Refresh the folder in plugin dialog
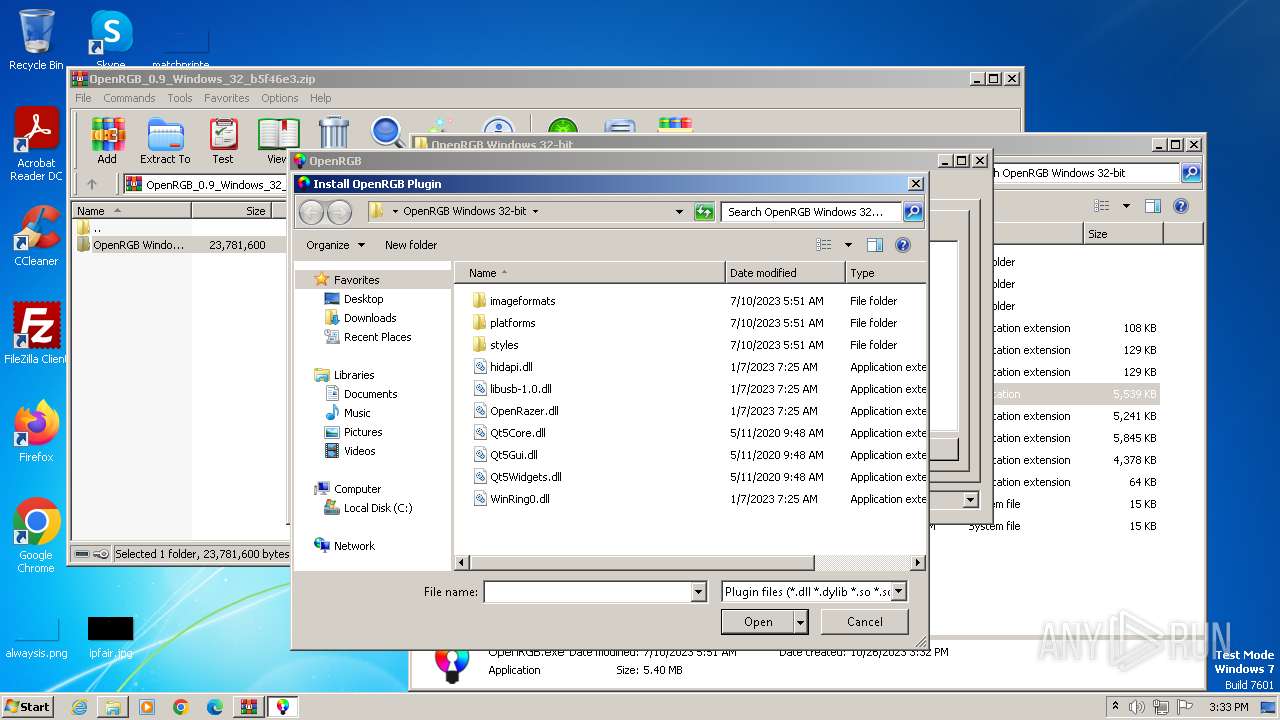This screenshot has height=720, width=1280. 705,212
